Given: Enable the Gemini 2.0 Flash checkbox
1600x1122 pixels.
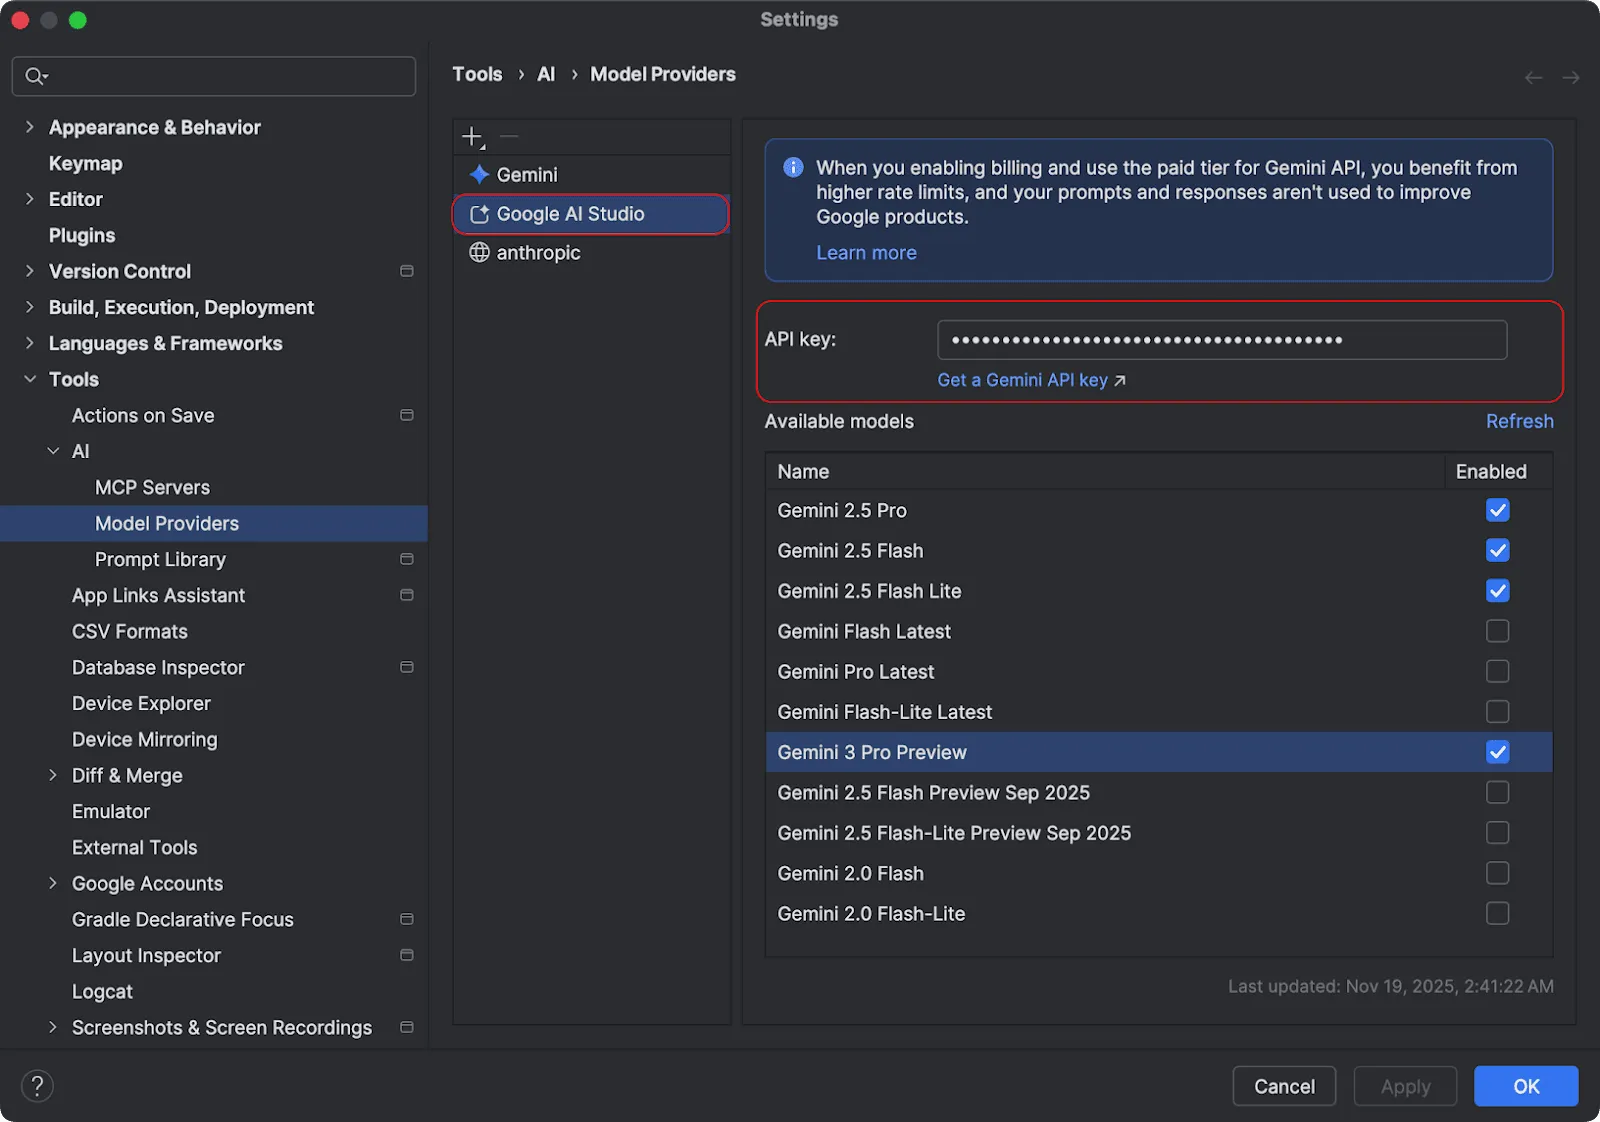Looking at the screenshot, I should pos(1497,874).
